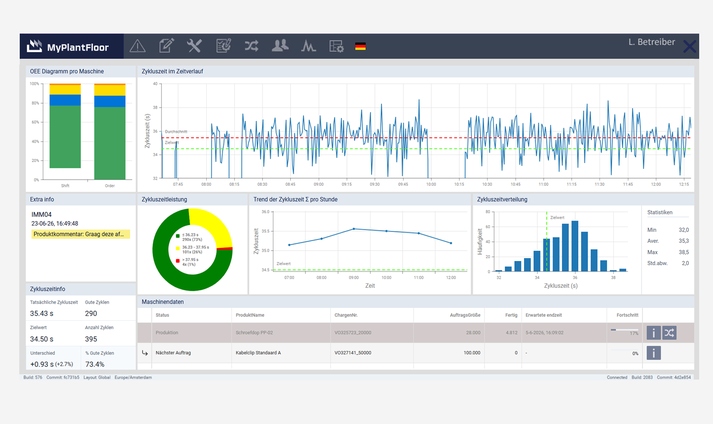
Task: Select the ProduktName column header
Action: 250,315
